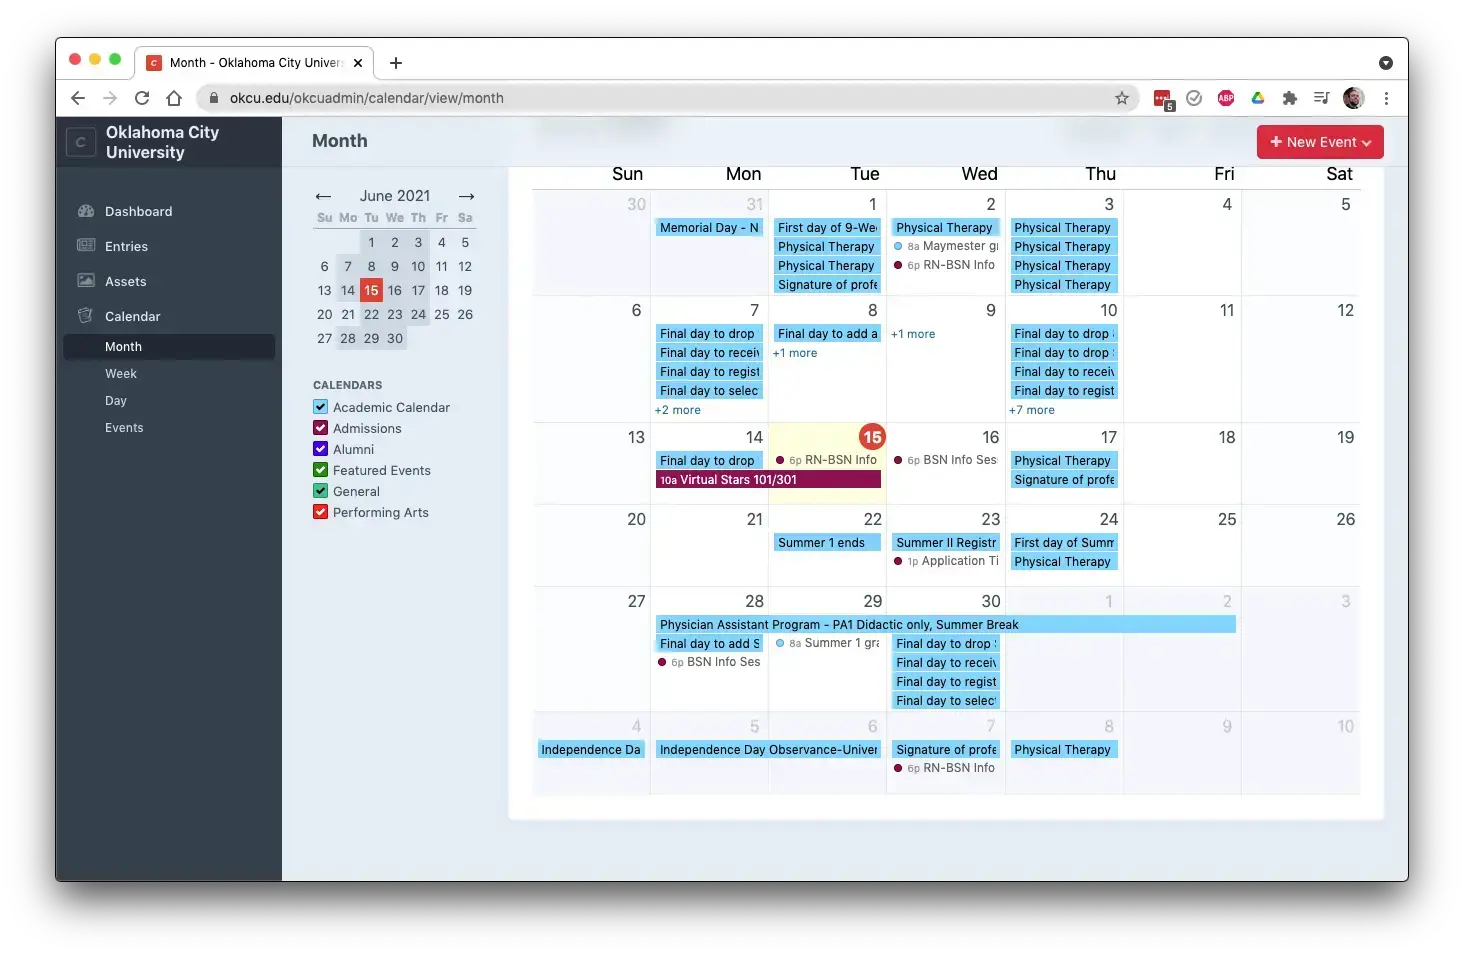Switch to the Week view

pos(121,373)
